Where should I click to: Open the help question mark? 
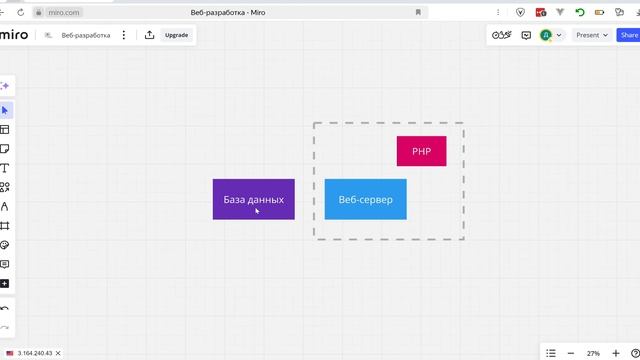pos(635,353)
